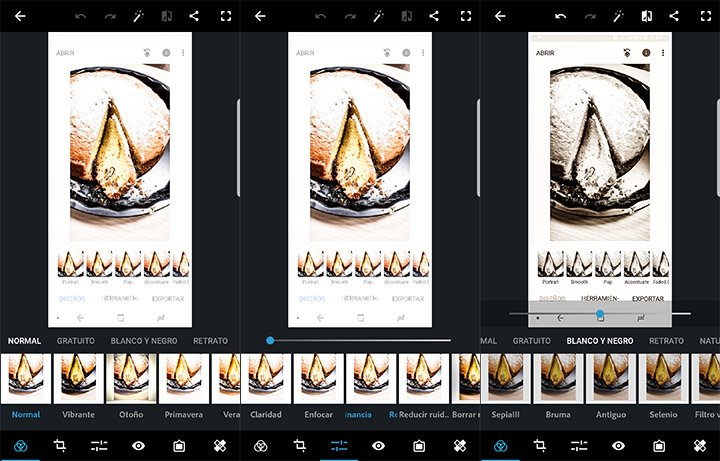The image size is (720, 461).
Task: Open the share icon in the middle panel
Action: tap(434, 16)
